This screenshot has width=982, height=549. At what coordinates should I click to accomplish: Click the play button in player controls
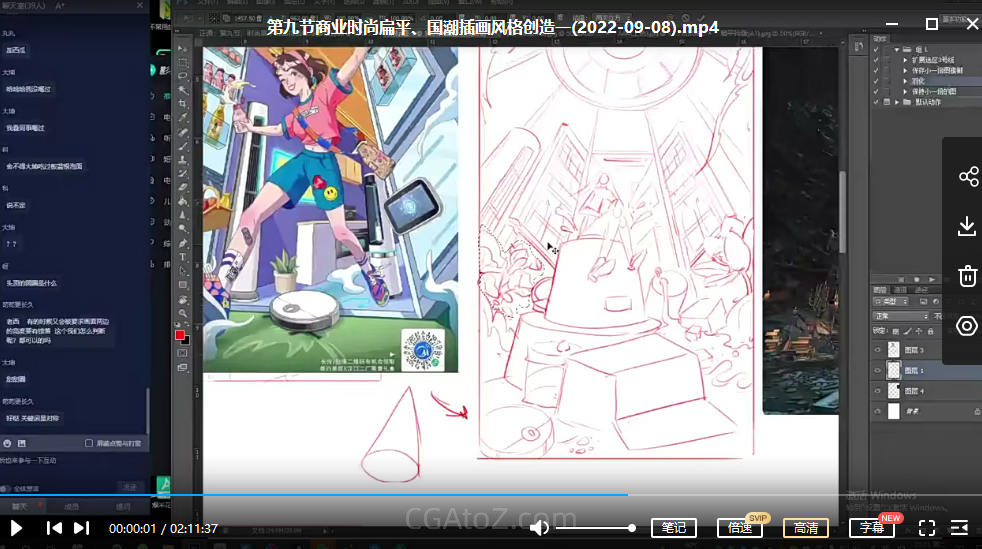pos(16,528)
